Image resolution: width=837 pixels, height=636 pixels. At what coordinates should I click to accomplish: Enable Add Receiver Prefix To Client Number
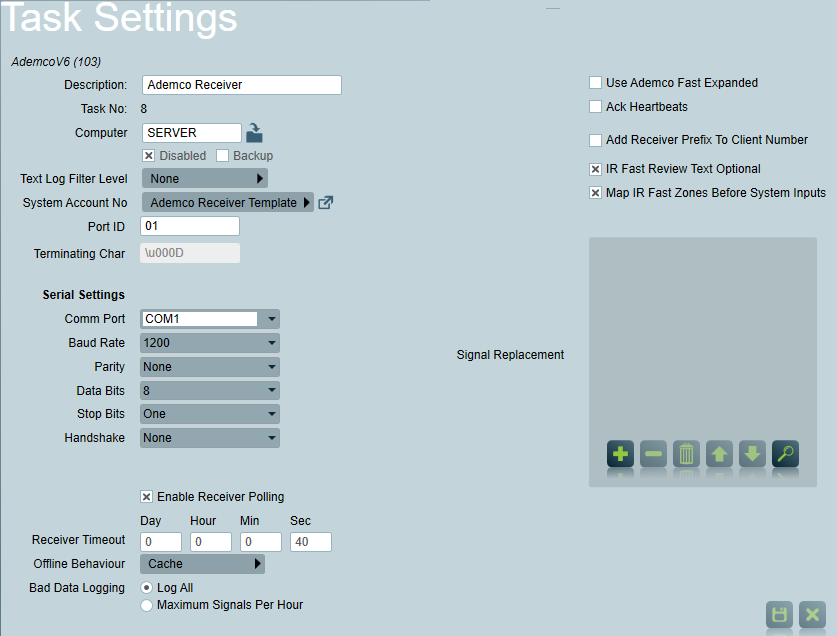click(595, 140)
